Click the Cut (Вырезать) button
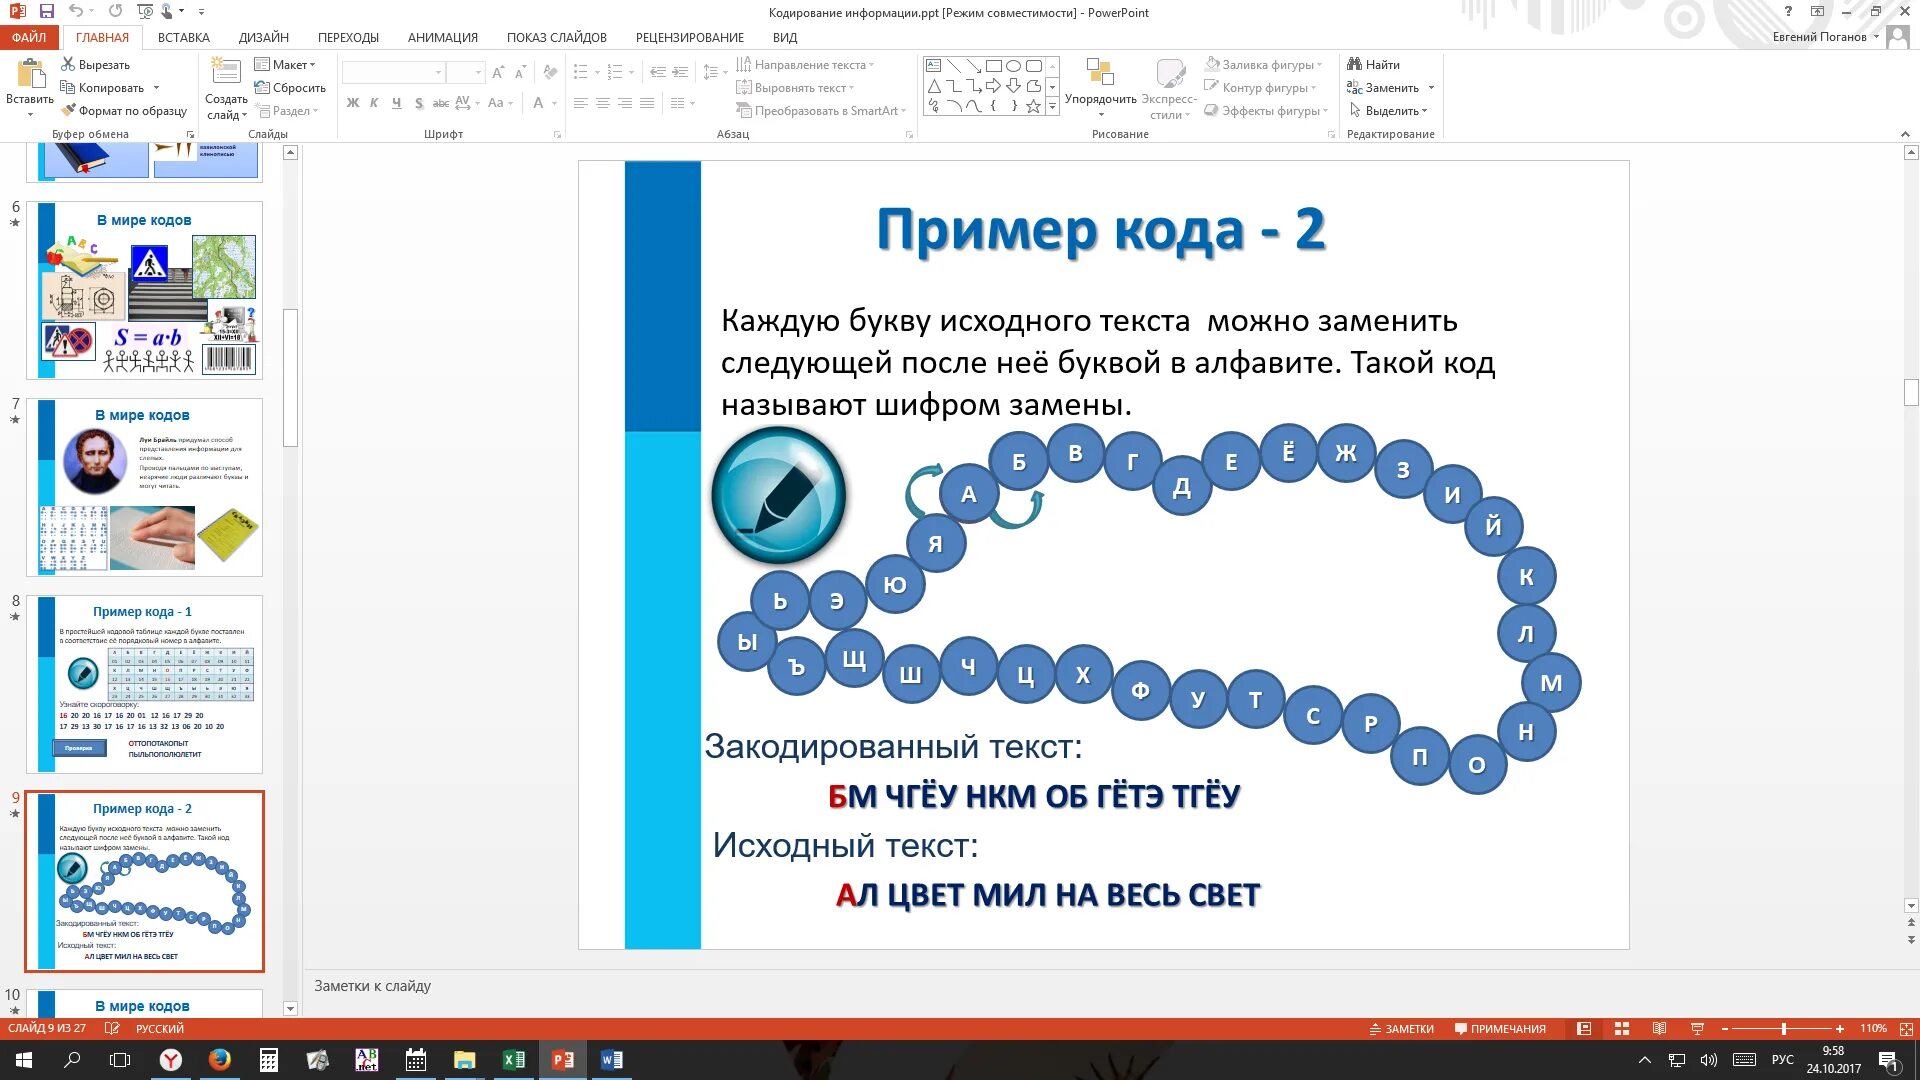This screenshot has height=1080, width=1920. click(x=96, y=64)
